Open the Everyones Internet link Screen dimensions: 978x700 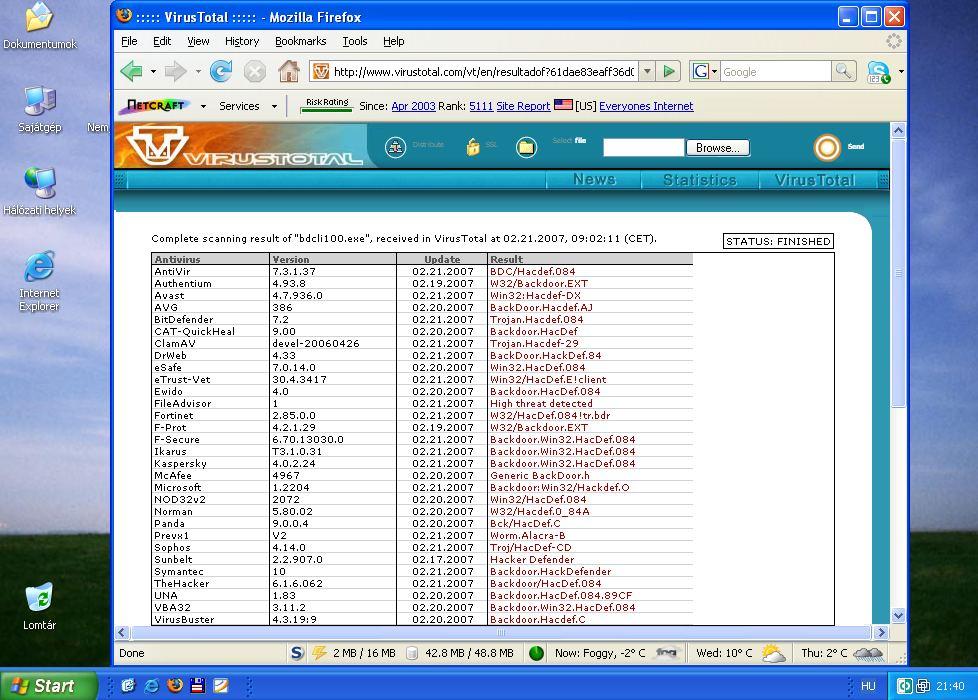(646, 106)
